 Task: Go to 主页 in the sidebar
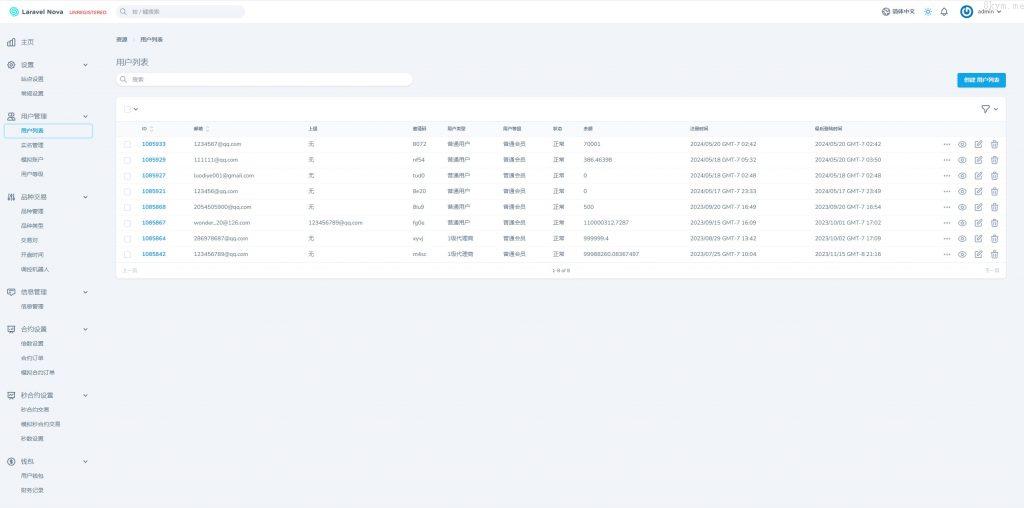(x=28, y=42)
